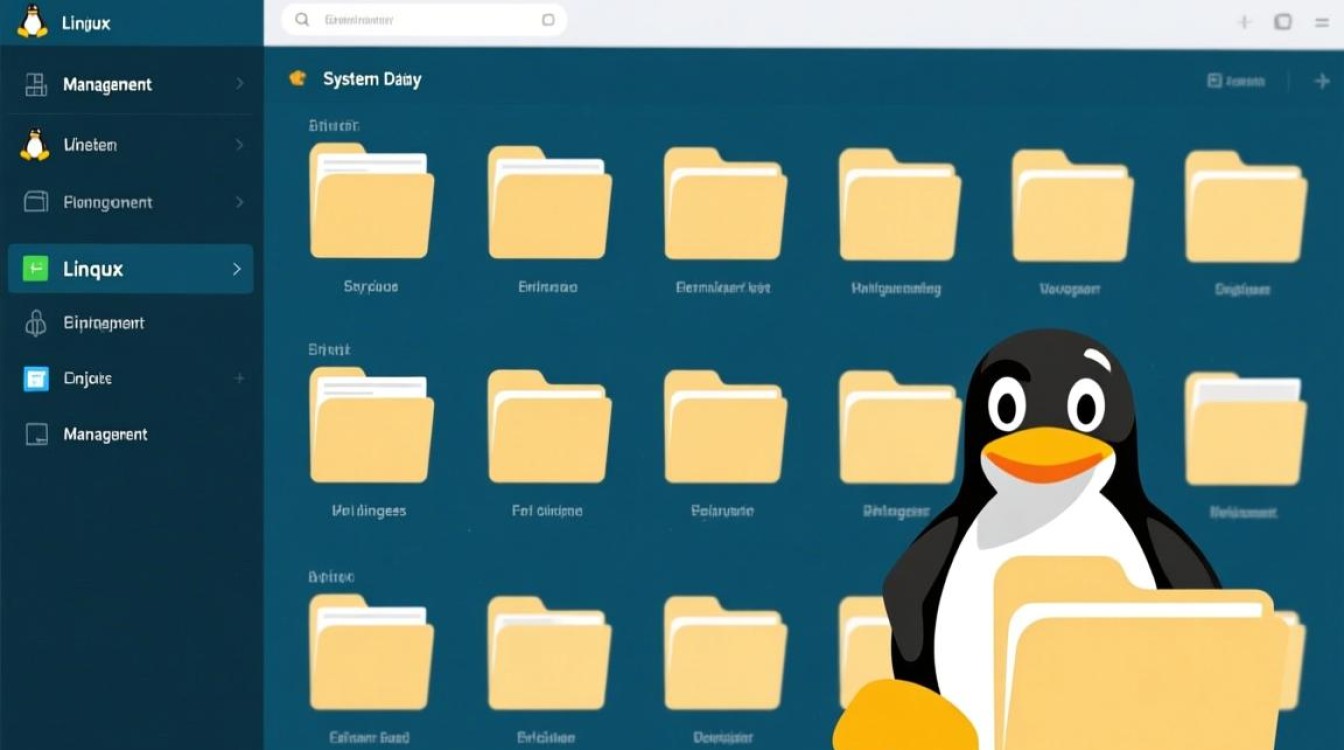Viewport: 1344px width, 750px height.
Task: Click the search magnifier icon in the top bar
Action: 301,19
